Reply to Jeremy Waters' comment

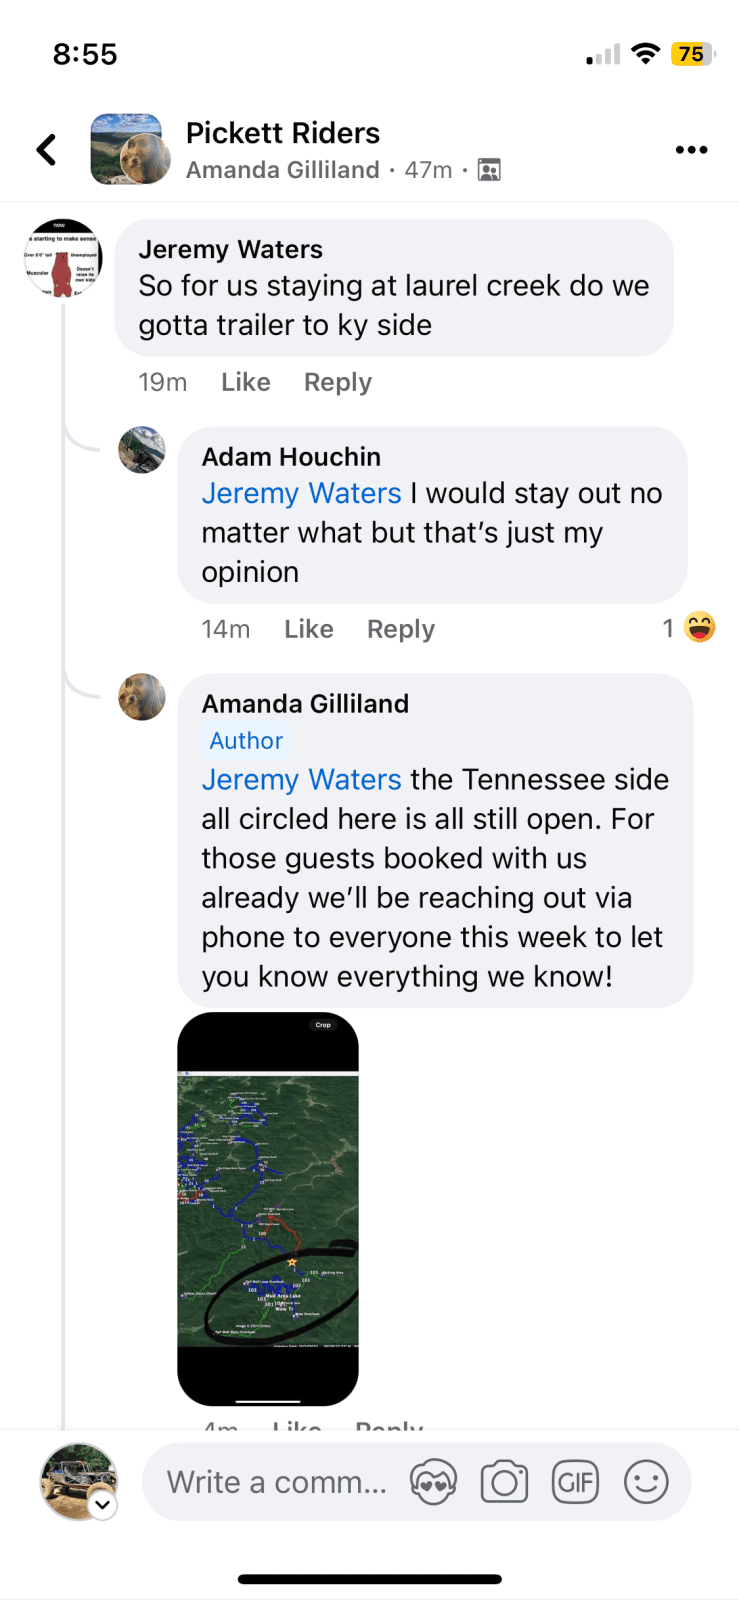point(338,382)
